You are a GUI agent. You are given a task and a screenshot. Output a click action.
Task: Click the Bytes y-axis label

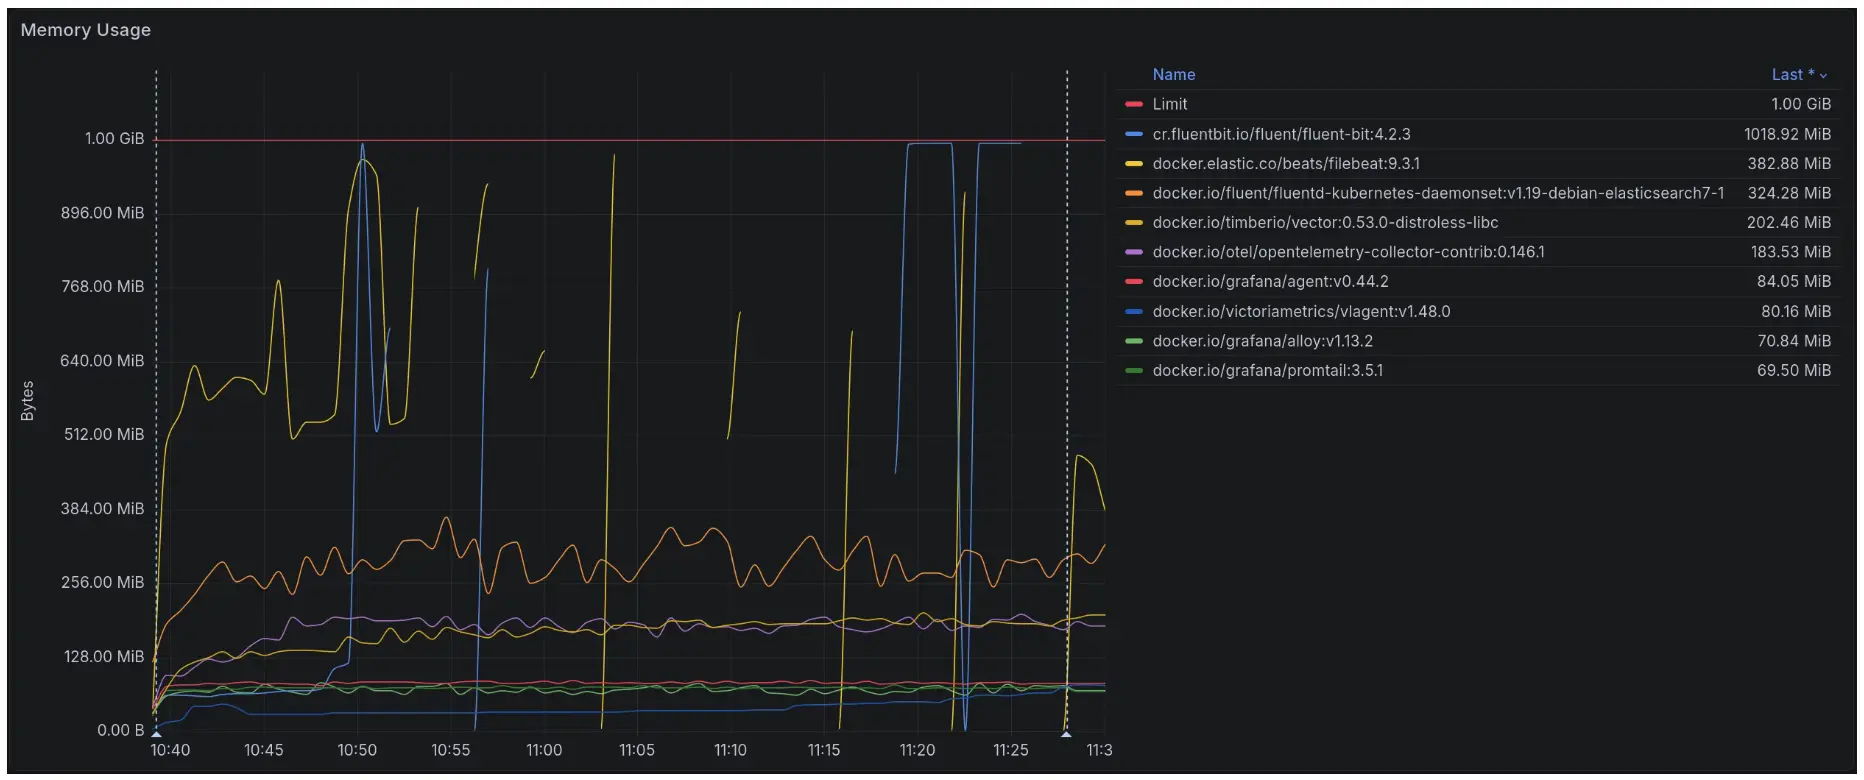click(x=28, y=400)
